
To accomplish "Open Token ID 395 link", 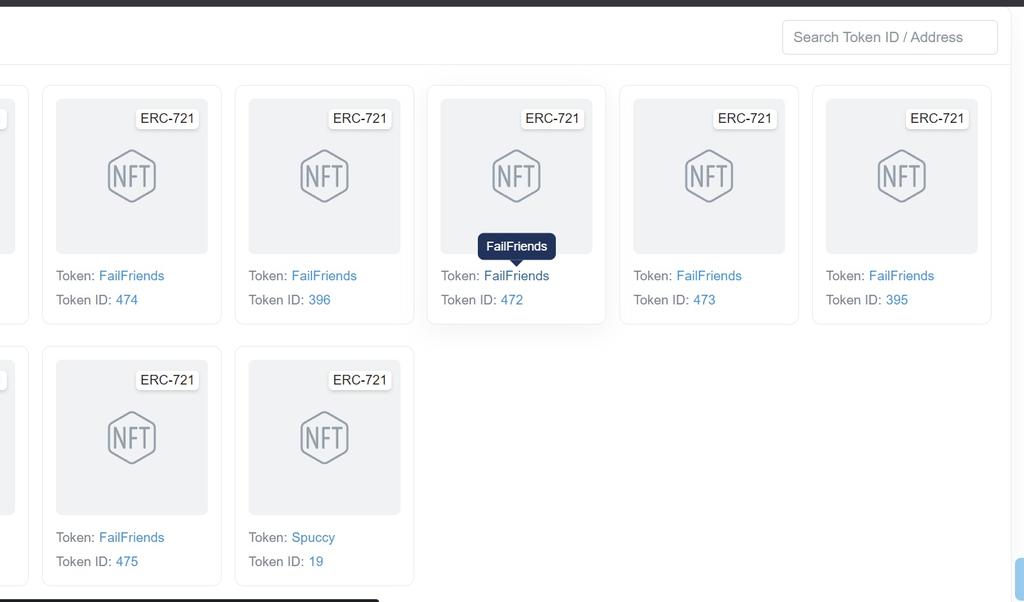I will pyautogui.click(x=897, y=300).
